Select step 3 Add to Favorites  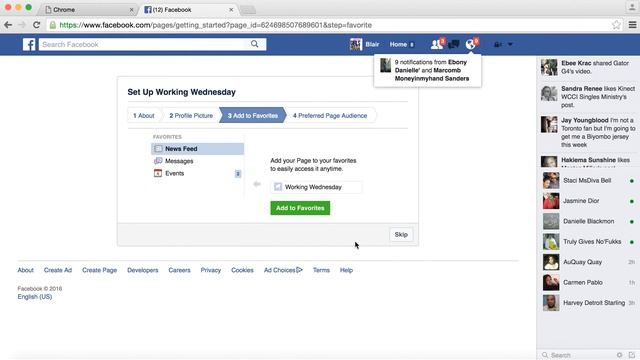pyautogui.click(x=253, y=116)
